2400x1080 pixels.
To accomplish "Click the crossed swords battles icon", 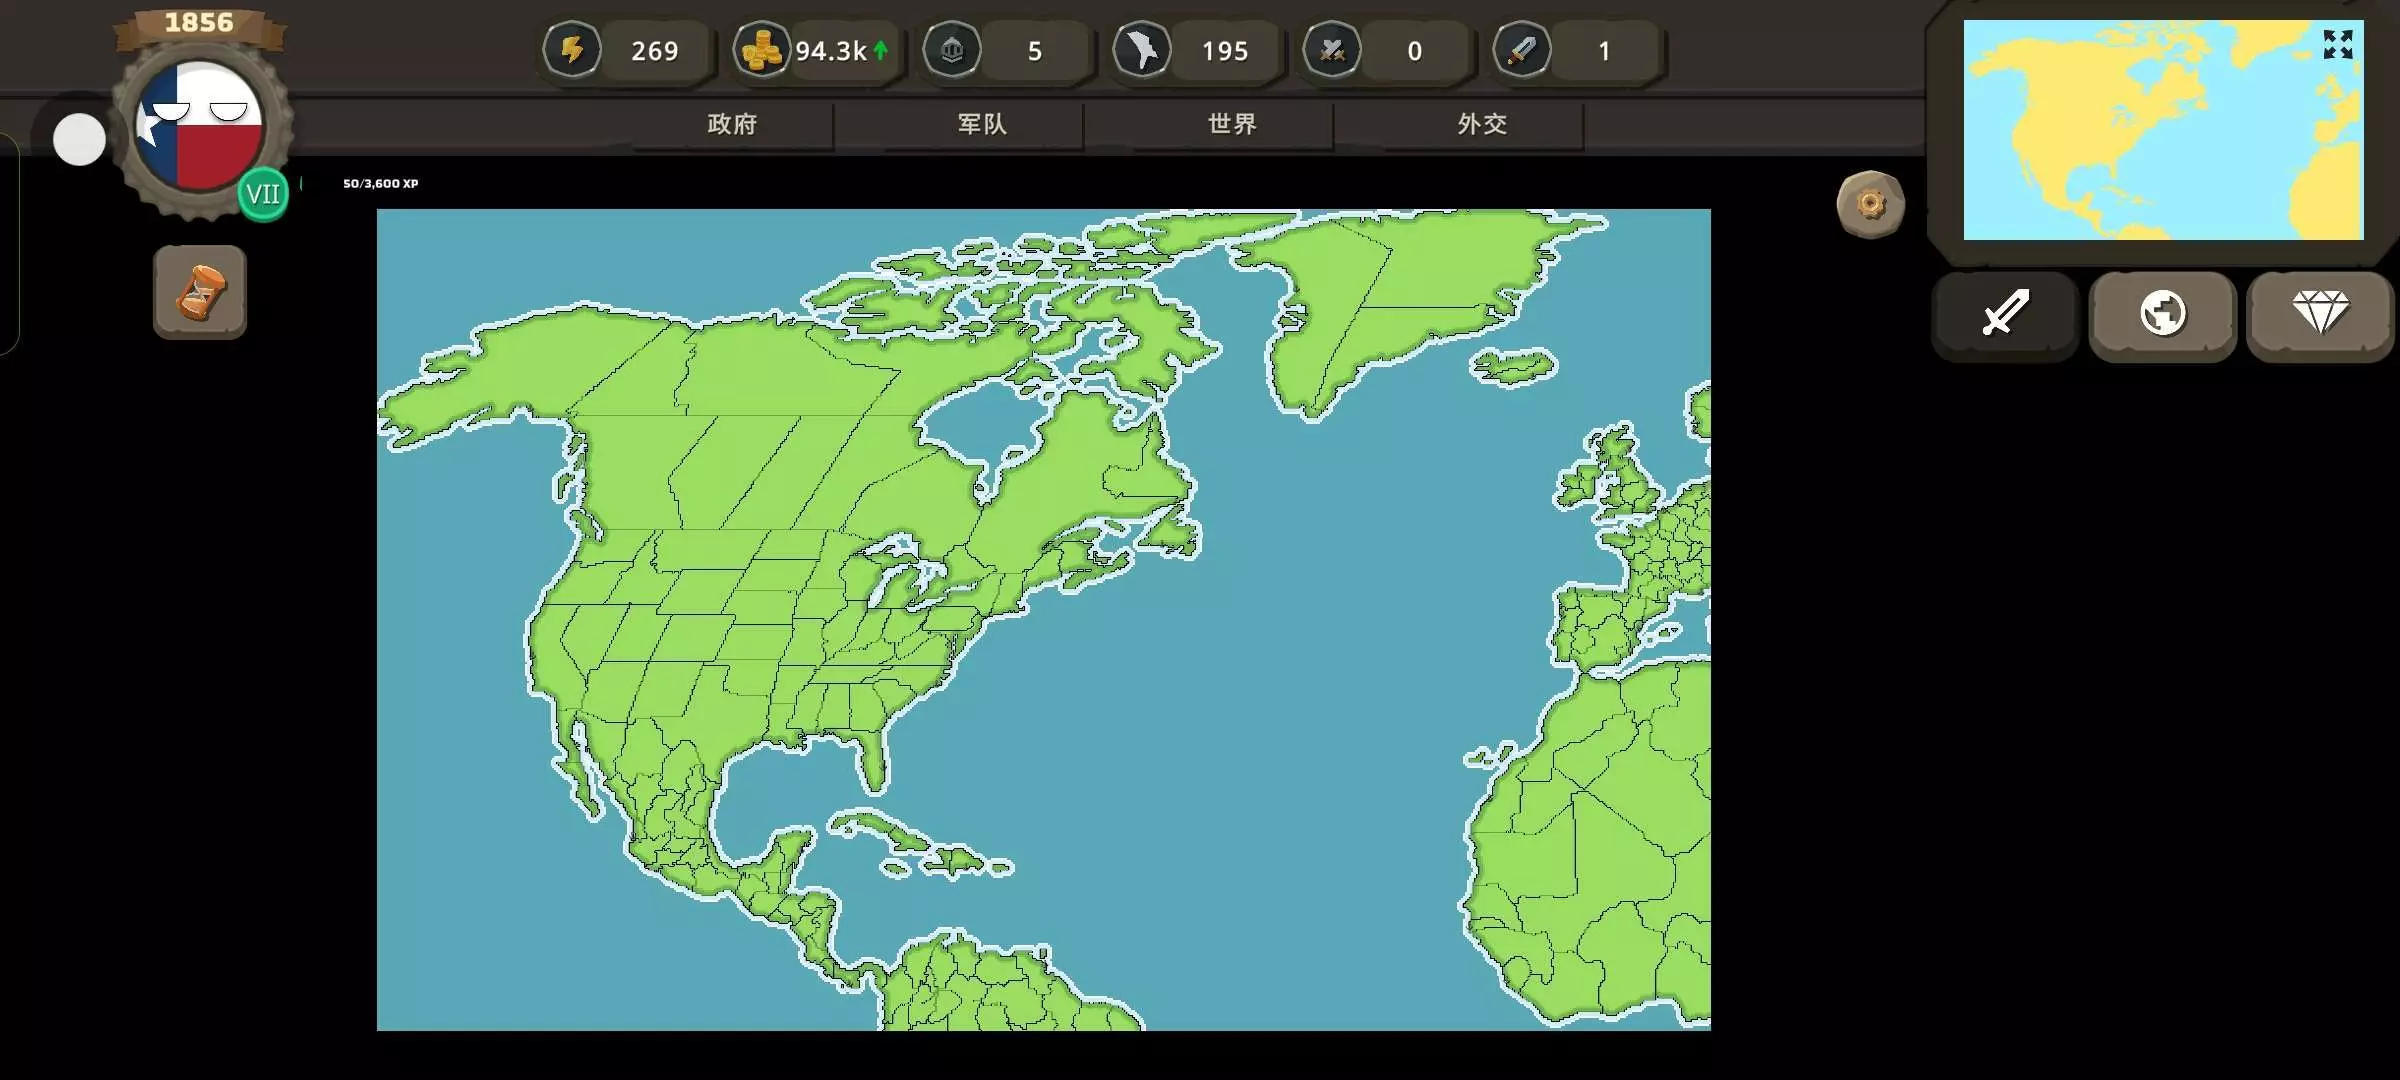I will coord(1332,49).
